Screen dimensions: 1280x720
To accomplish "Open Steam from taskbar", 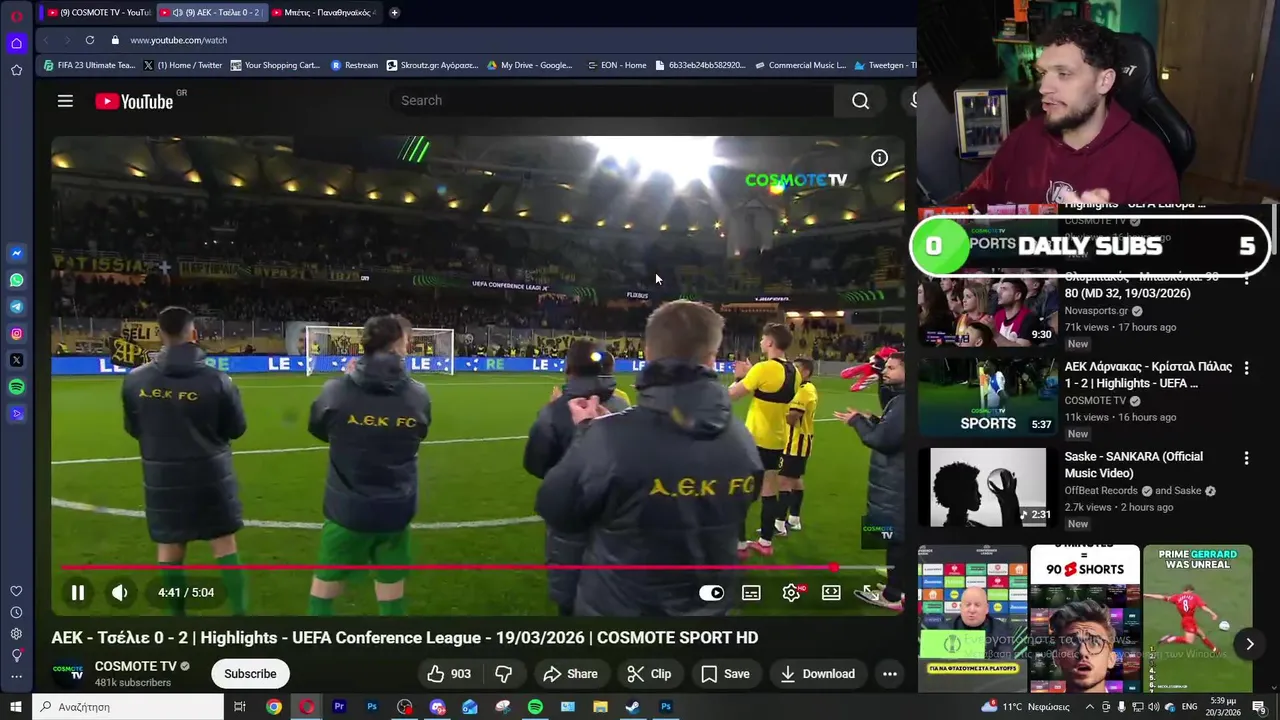I will 632,707.
